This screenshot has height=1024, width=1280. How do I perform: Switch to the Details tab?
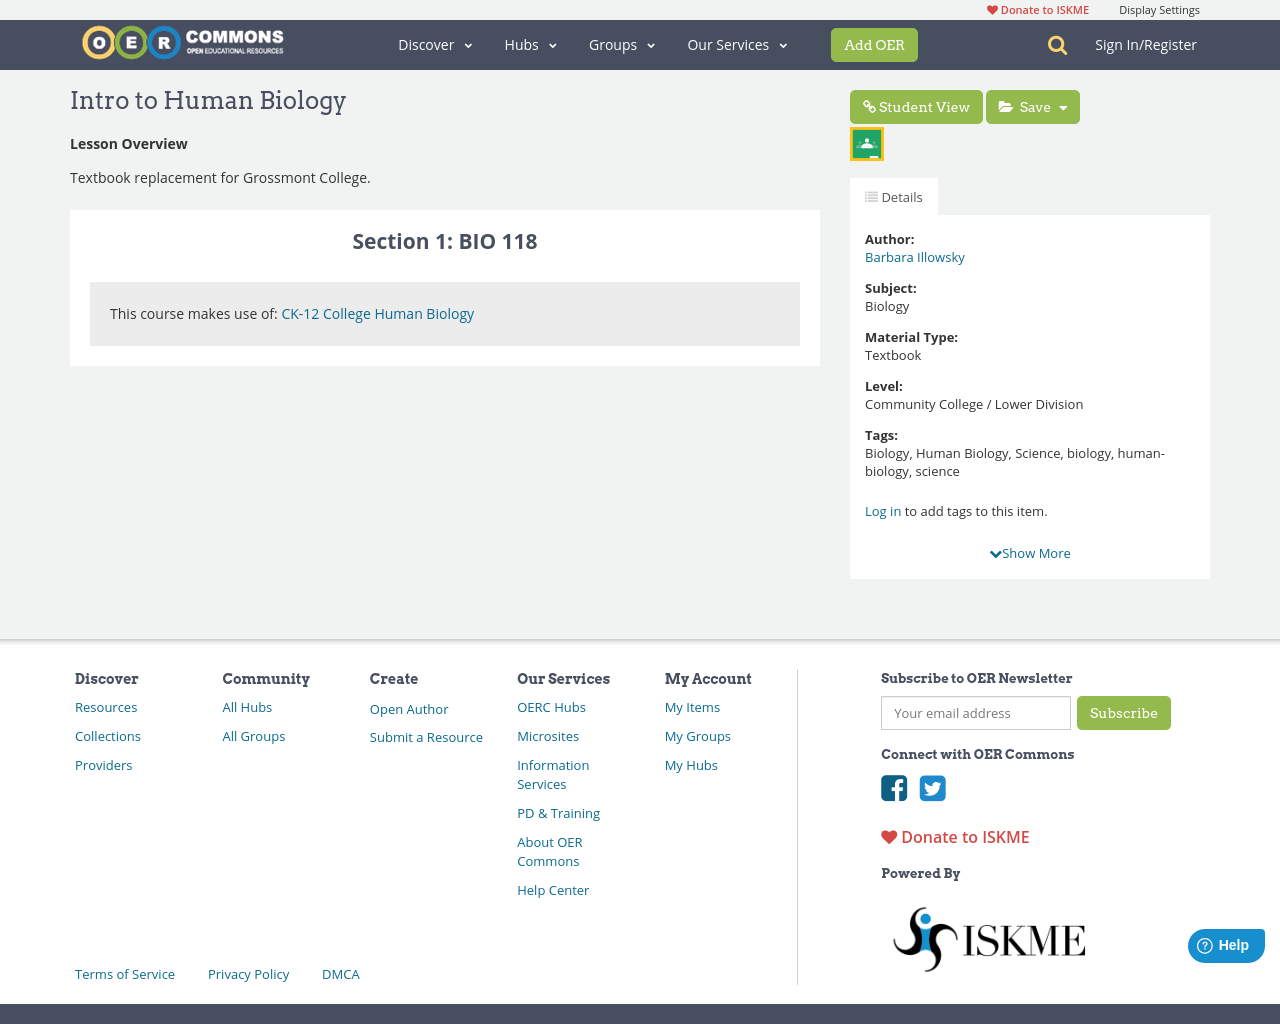coord(893,197)
